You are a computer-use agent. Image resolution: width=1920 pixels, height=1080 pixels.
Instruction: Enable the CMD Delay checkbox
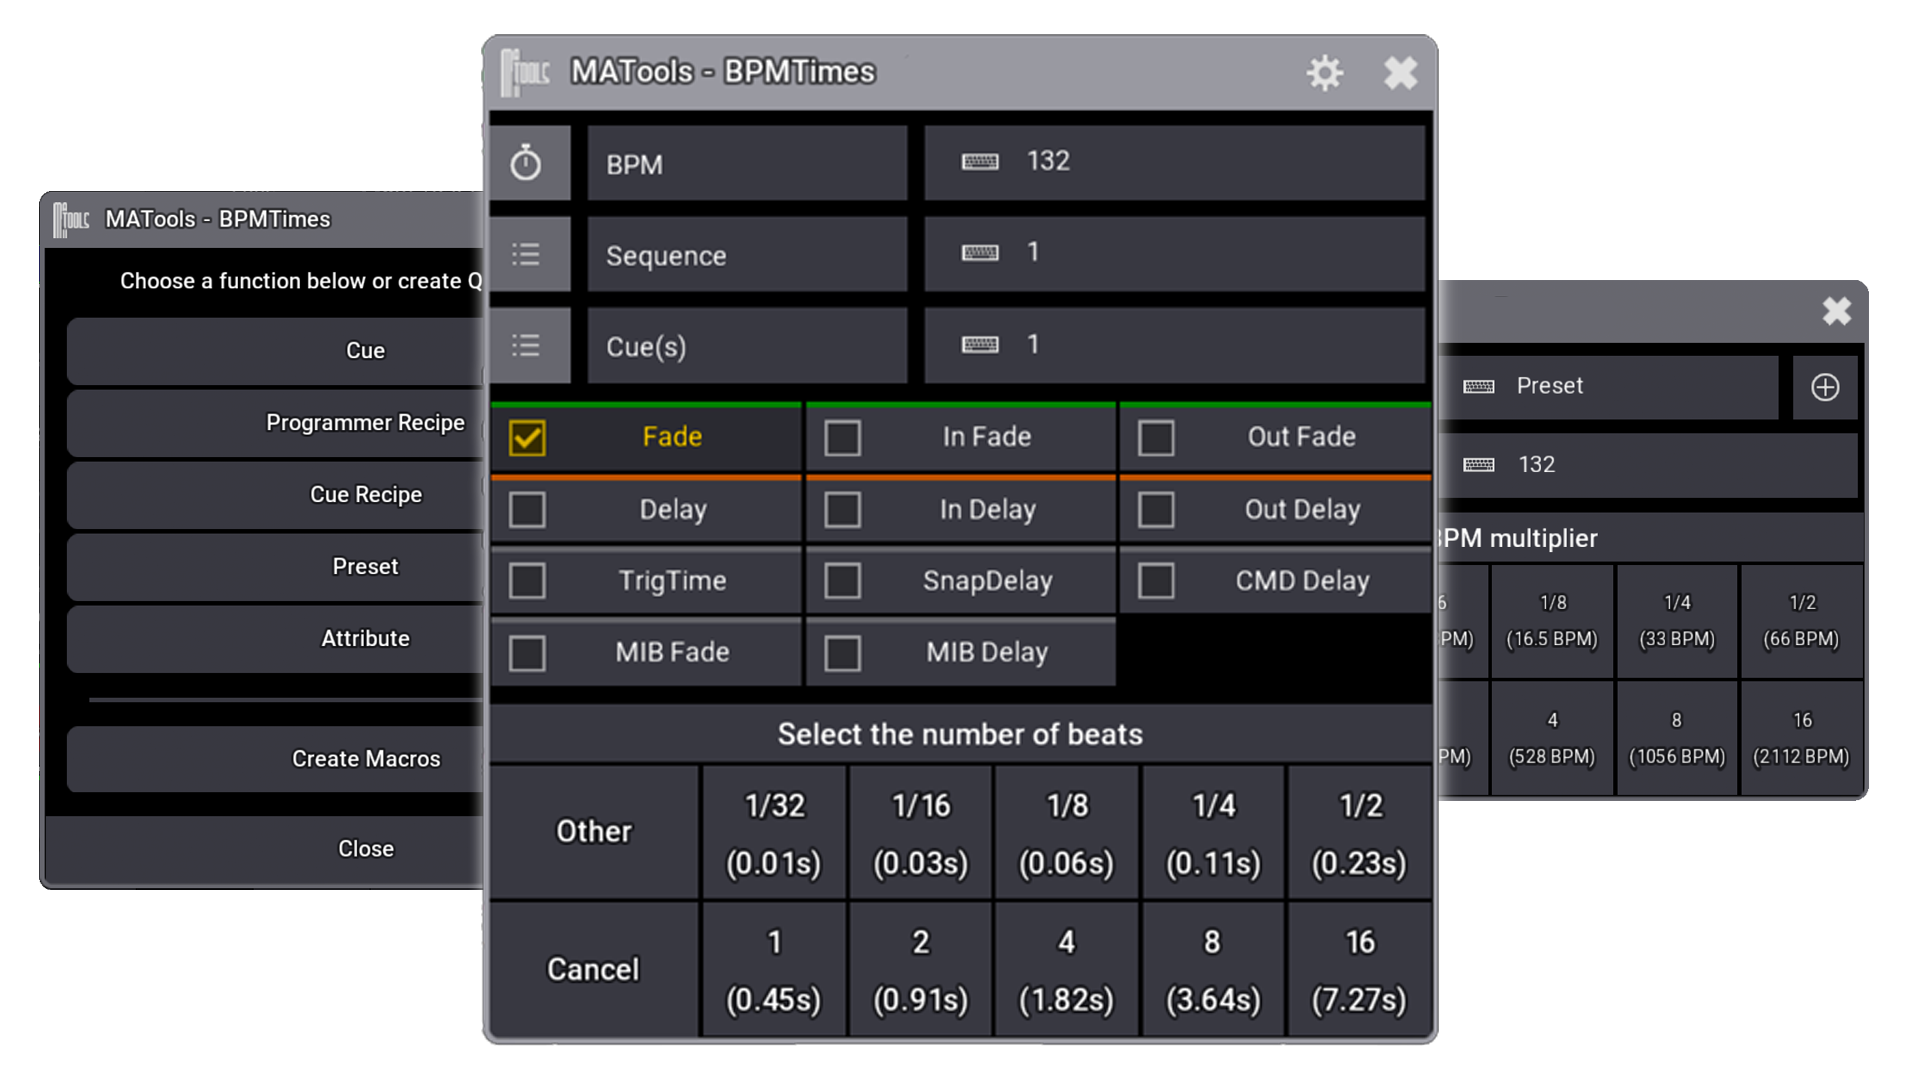1156,581
